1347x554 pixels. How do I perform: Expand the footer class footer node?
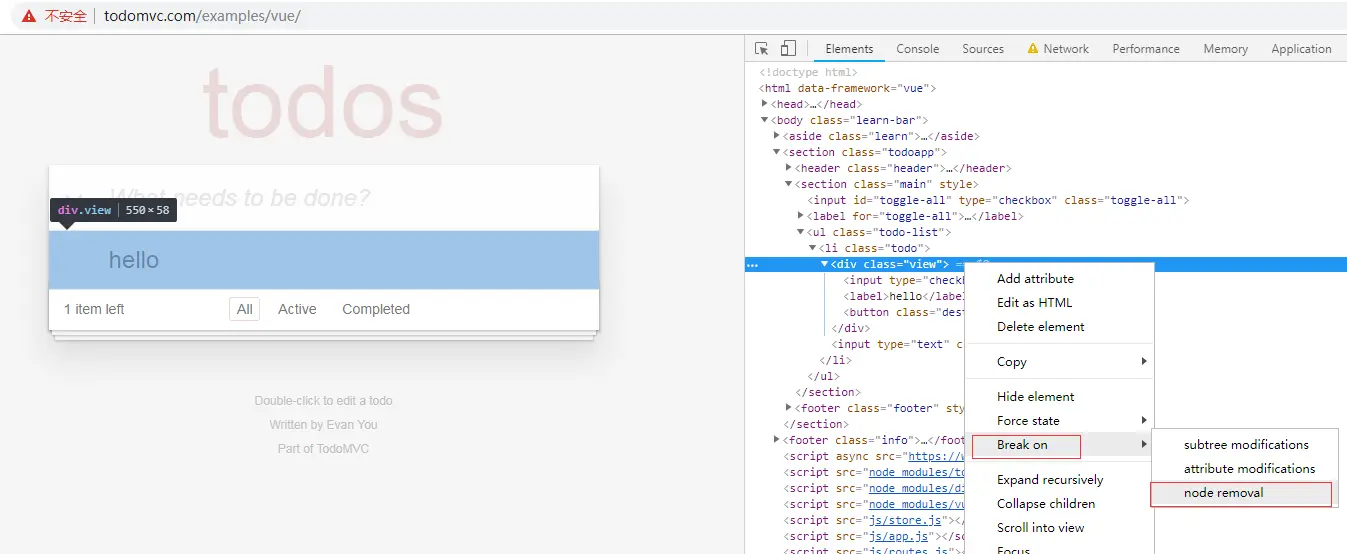coord(789,408)
